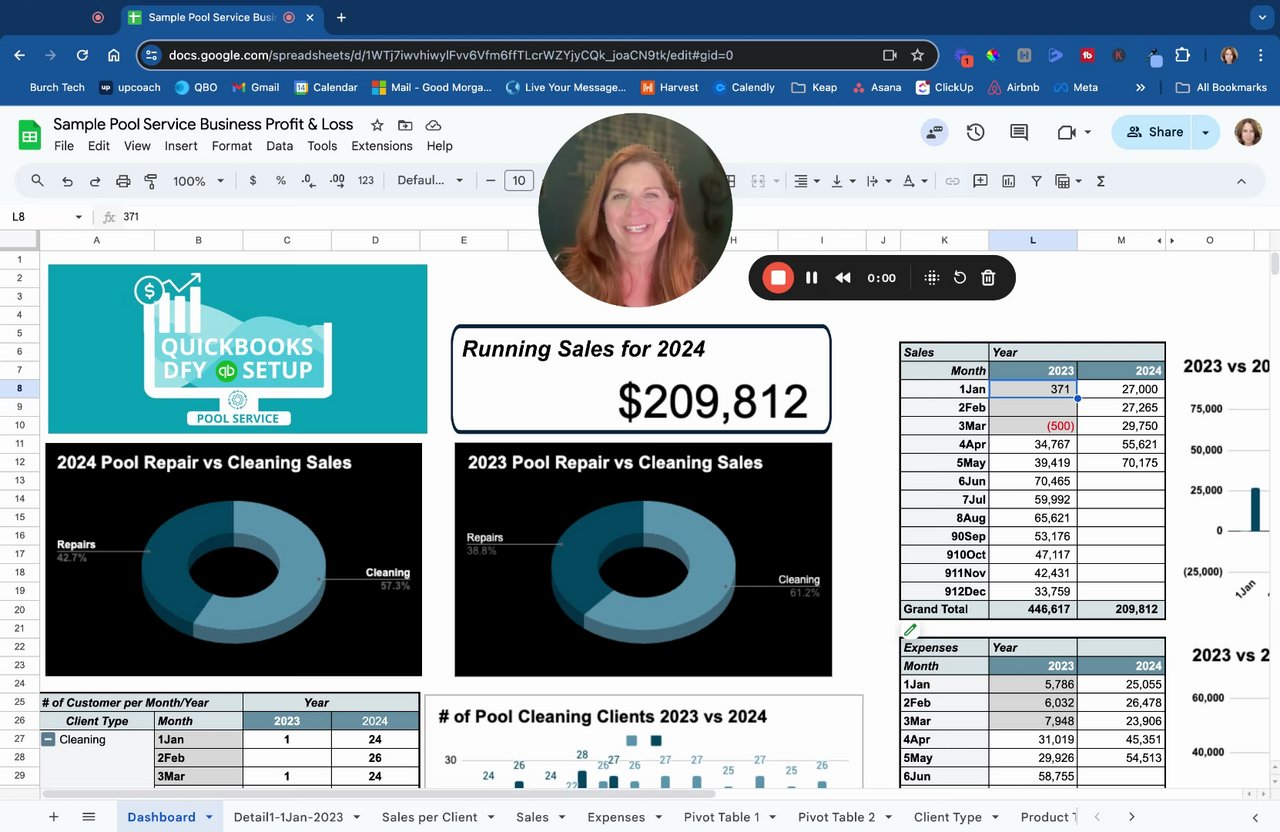Viewport: 1280px width, 832px height.
Task: Activate the paint format tool
Action: point(151,181)
